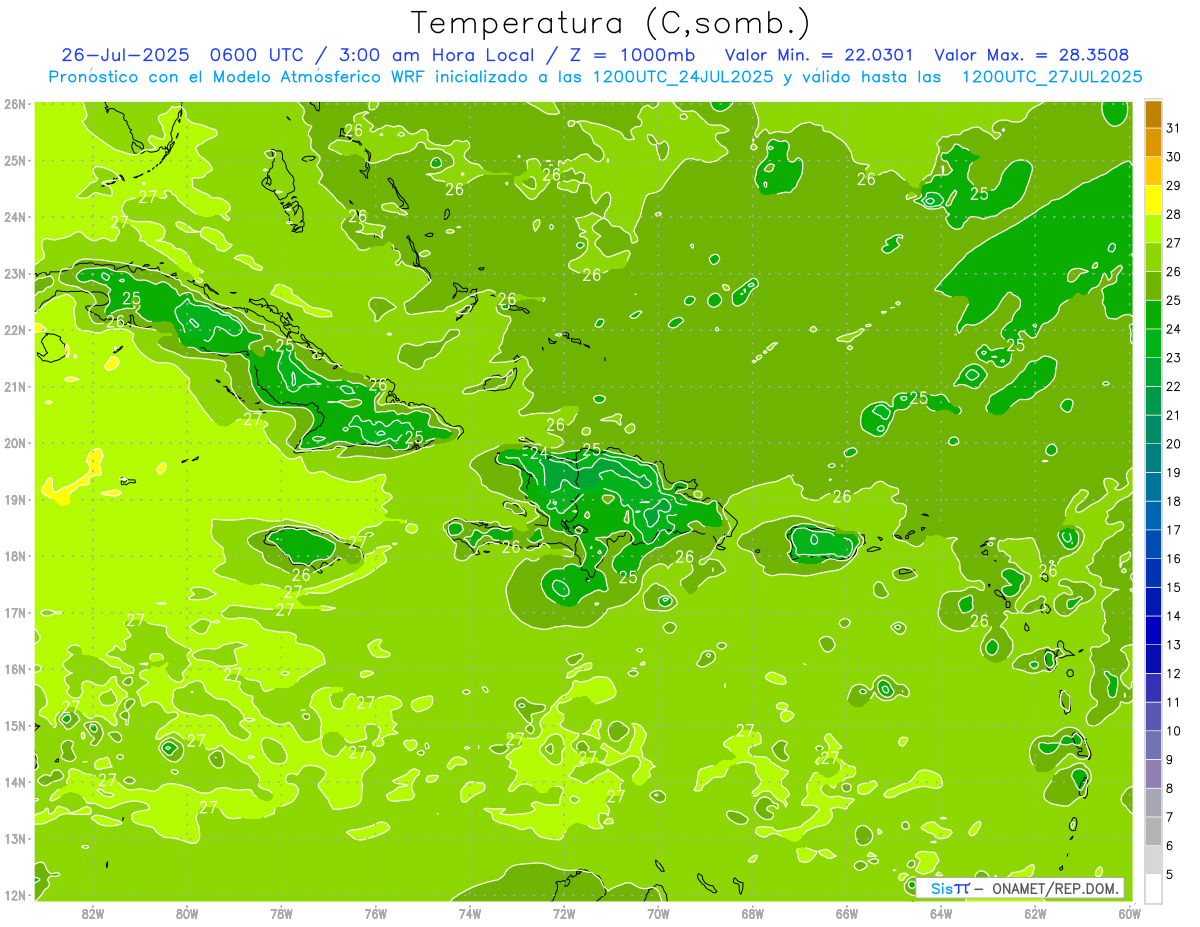Click the gray swatch between 6 and 7
This screenshot has height=927, width=1200.
1154,830
